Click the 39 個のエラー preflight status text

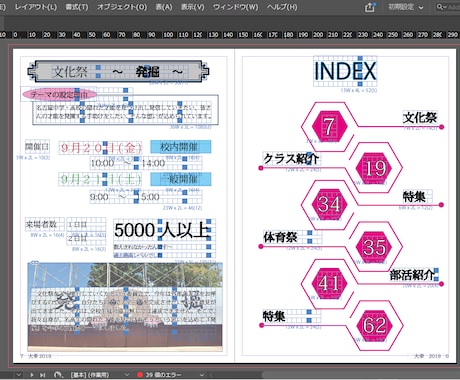[x=163, y=375]
